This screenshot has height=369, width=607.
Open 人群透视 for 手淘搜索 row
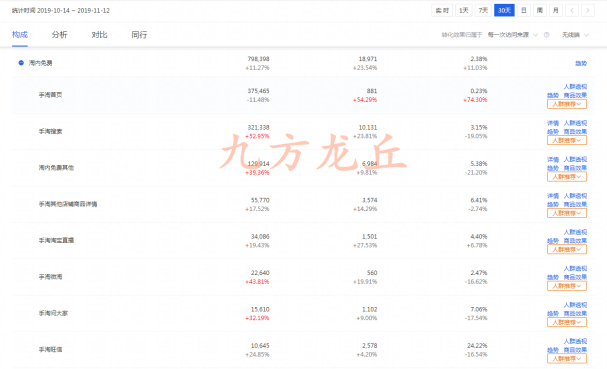coord(575,123)
